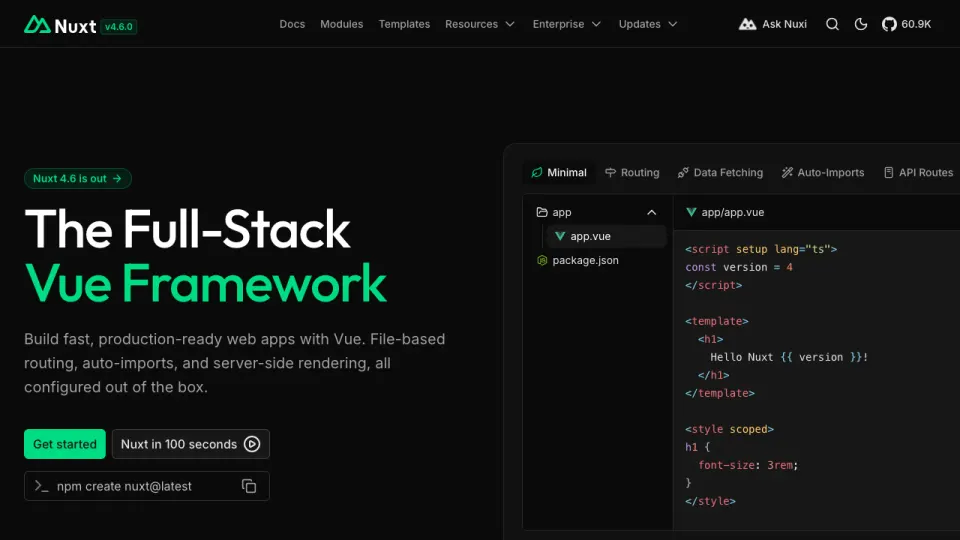960x540 pixels.
Task: Switch to the Auto-Imports tab
Action: coord(823,173)
